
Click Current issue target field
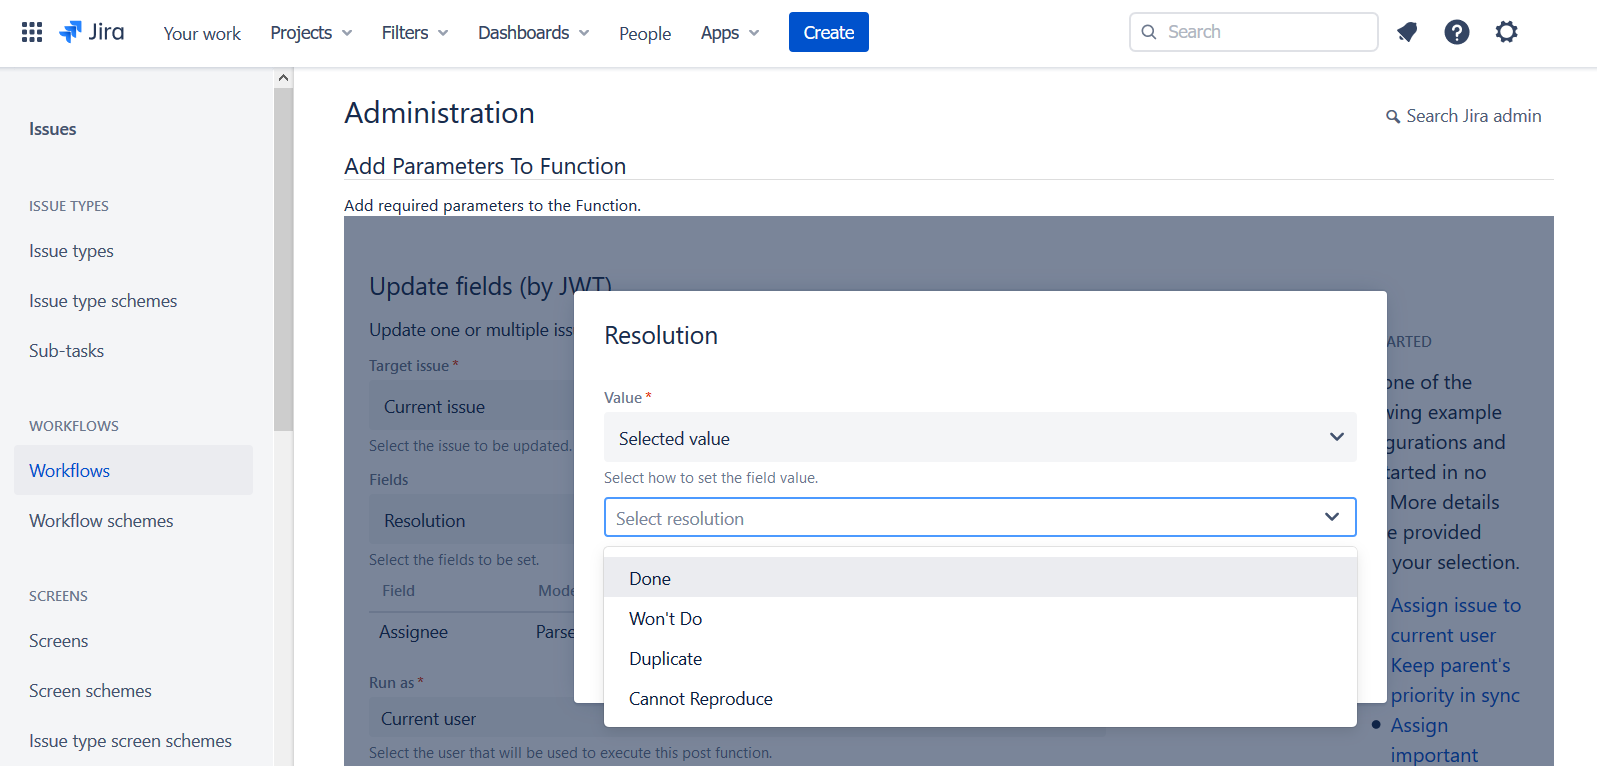471,407
